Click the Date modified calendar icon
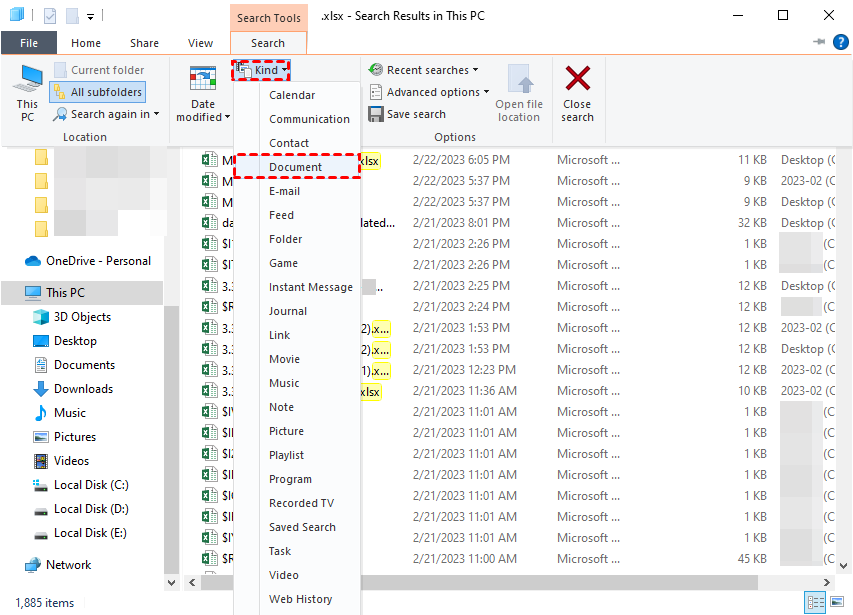853x615 pixels. pyautogui.click(x=203, y=80)
